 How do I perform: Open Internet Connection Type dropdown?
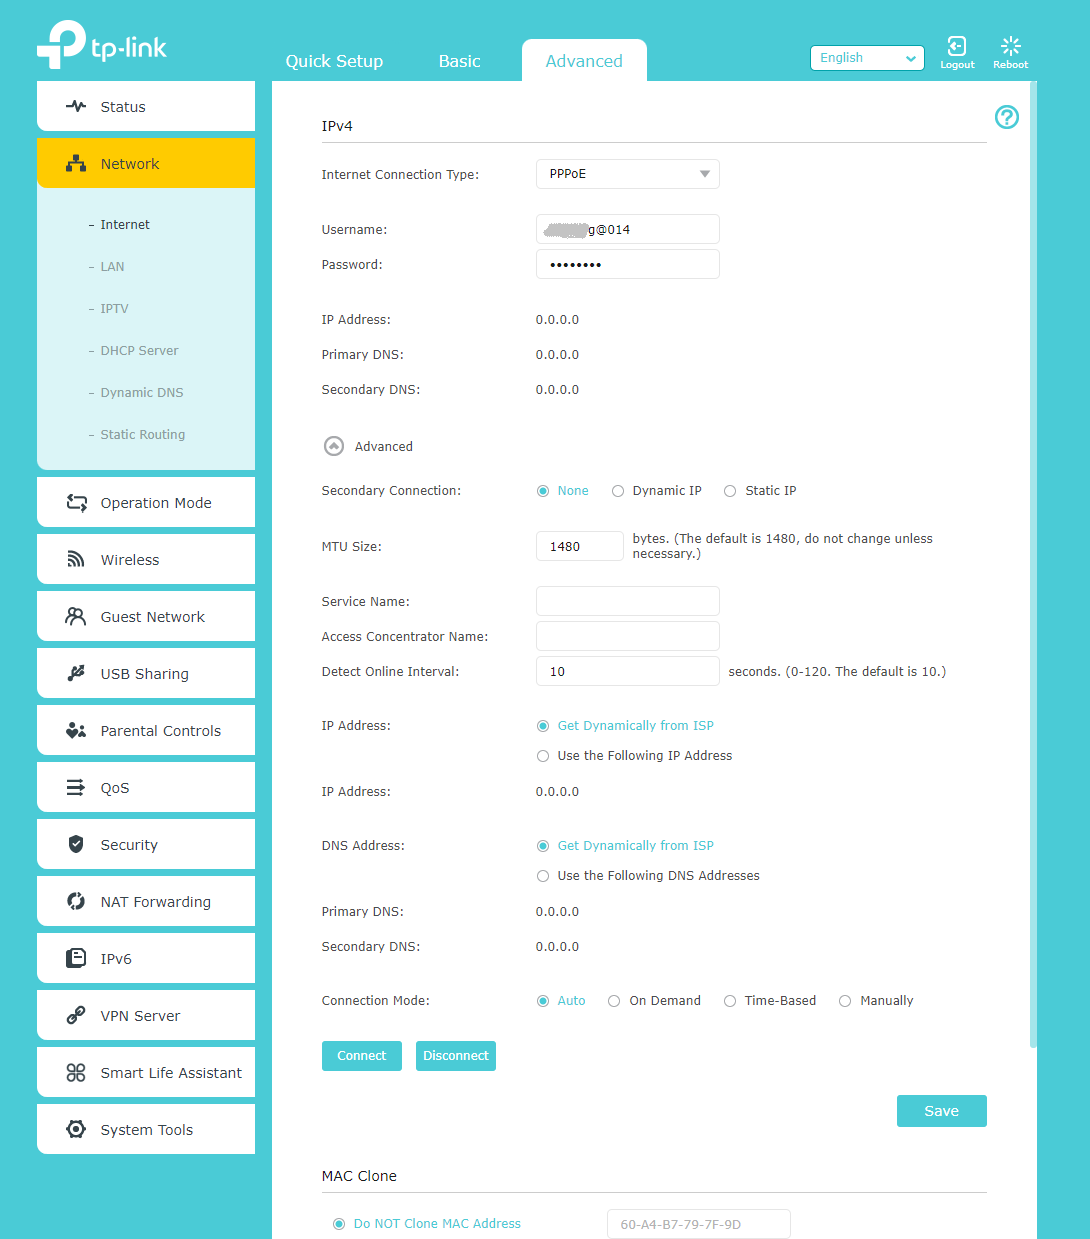(x=628, y=174)
